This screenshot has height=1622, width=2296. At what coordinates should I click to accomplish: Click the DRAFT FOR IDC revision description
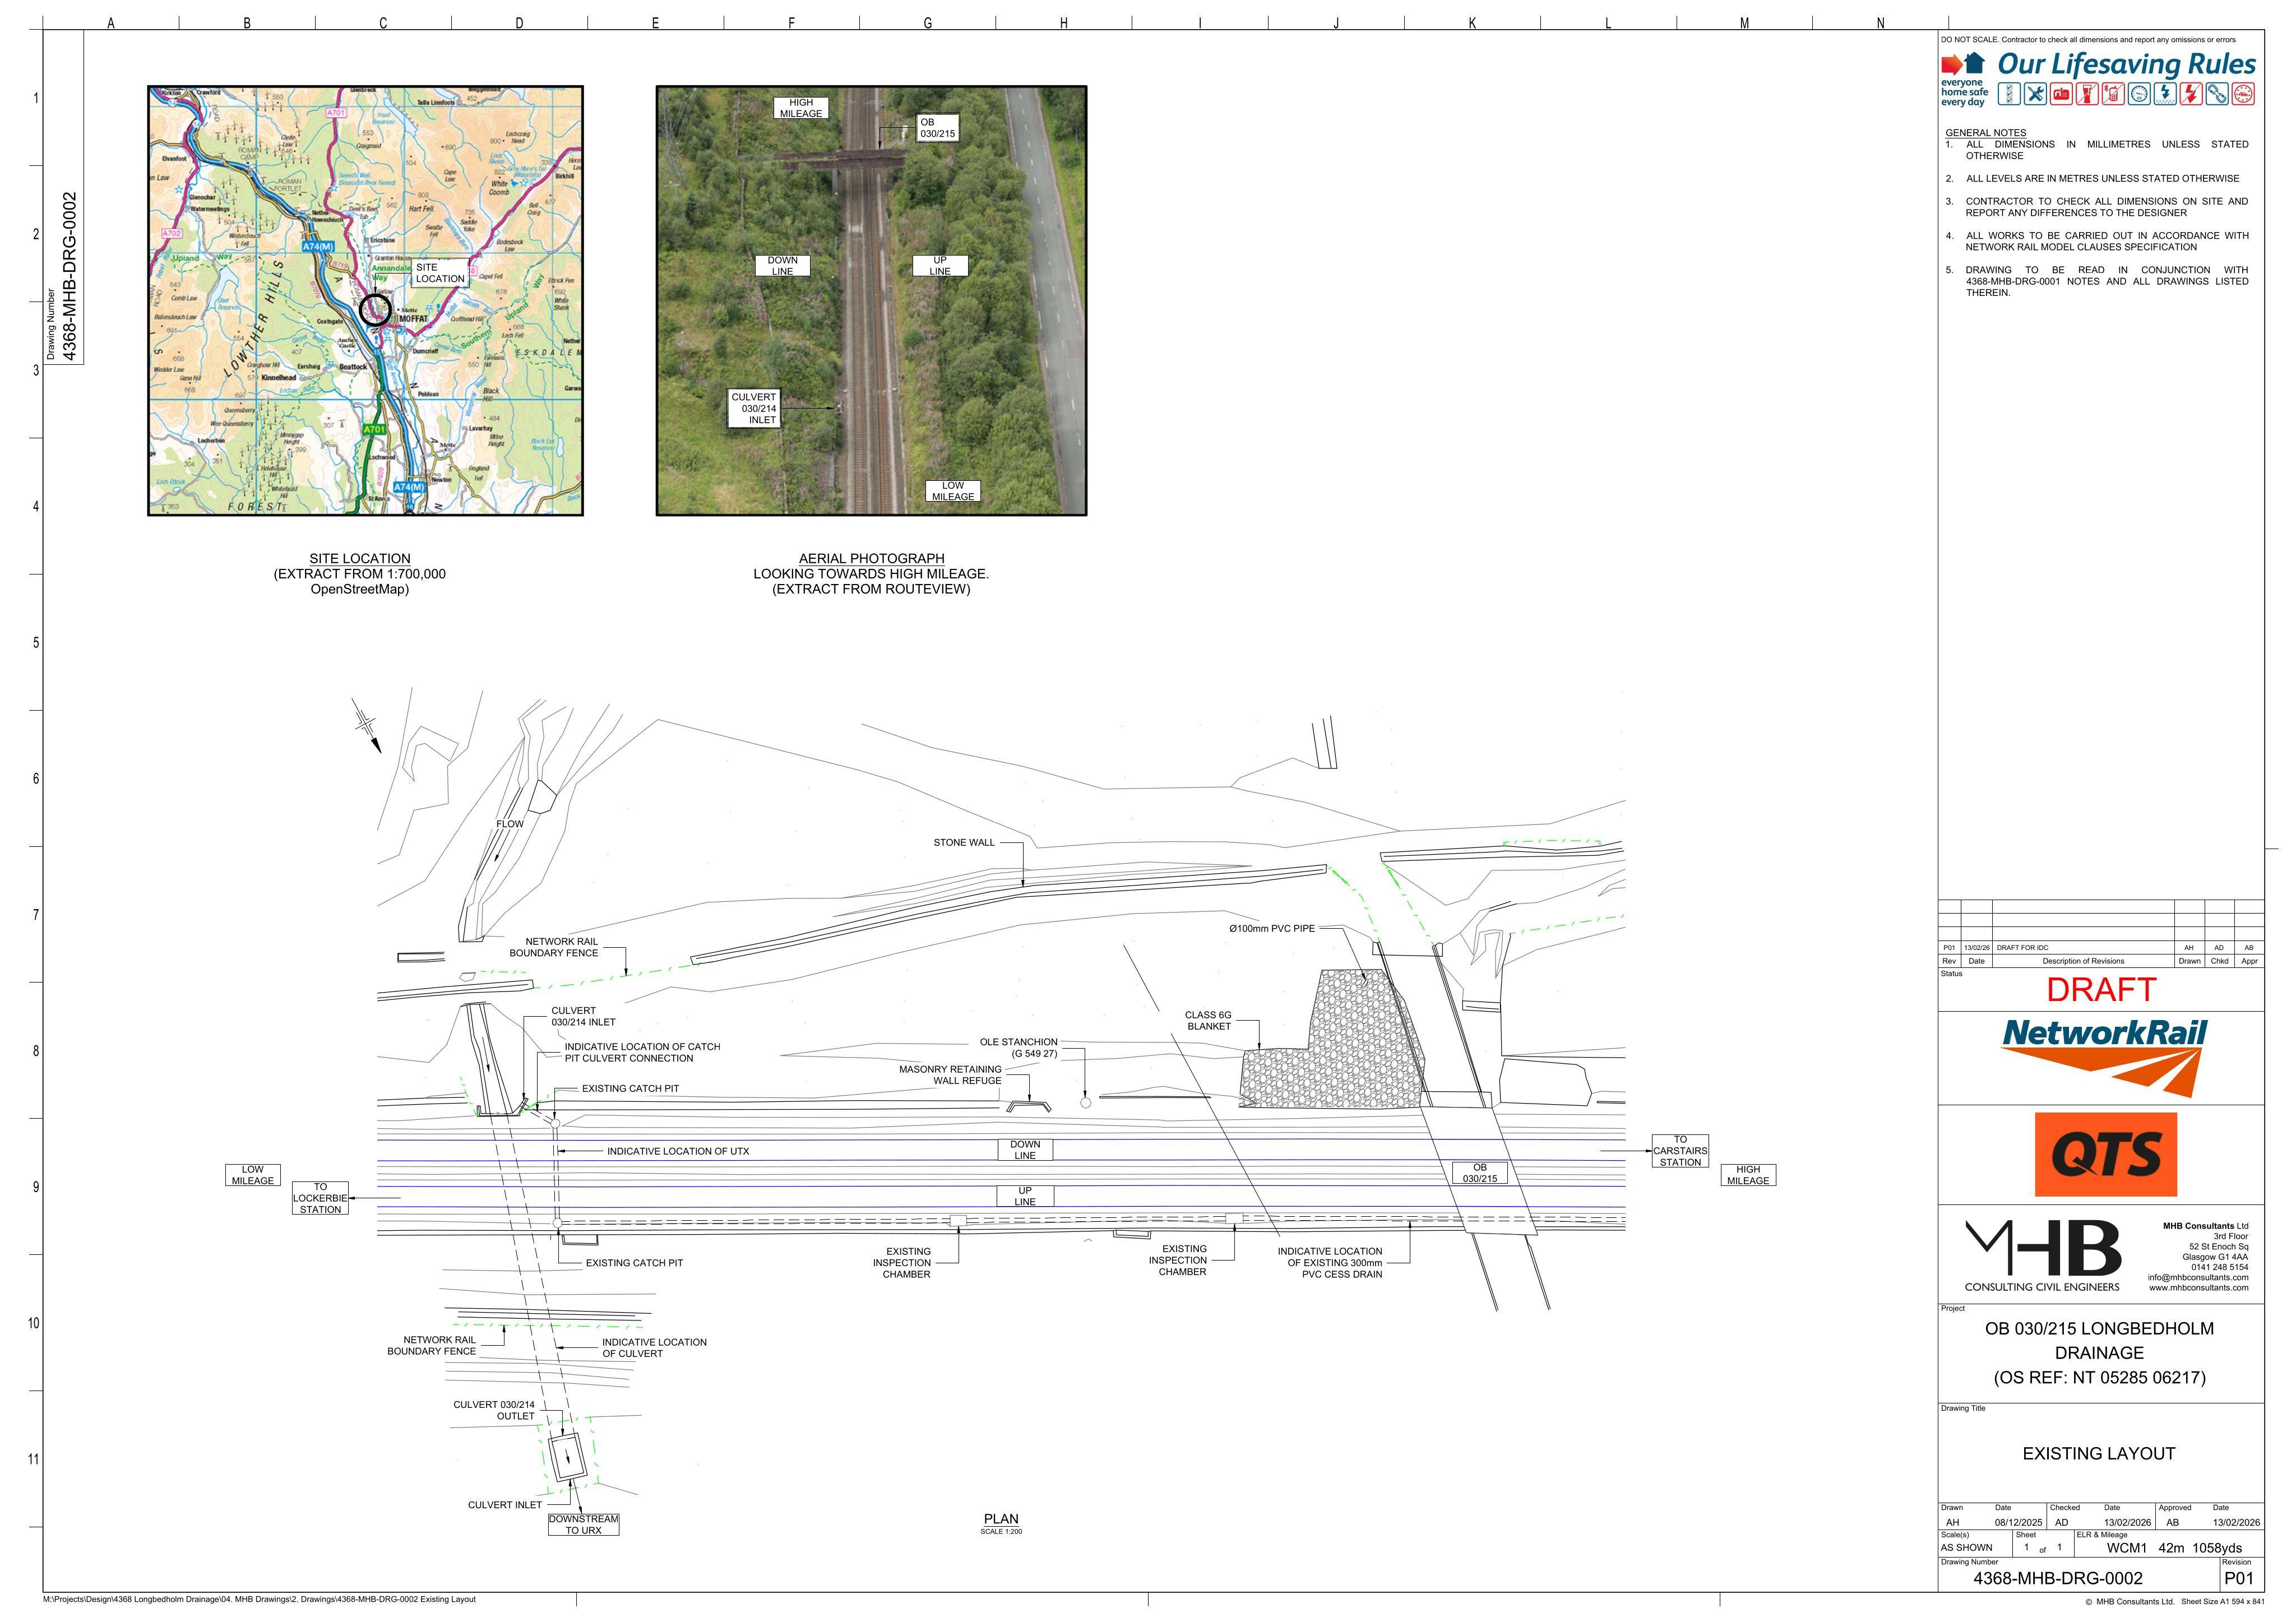coord(2023,947)
